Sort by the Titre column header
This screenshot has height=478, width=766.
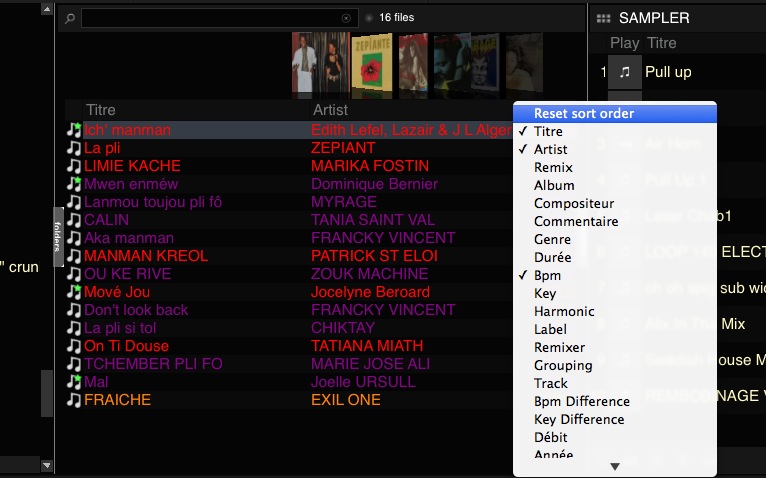click(101, 110)
